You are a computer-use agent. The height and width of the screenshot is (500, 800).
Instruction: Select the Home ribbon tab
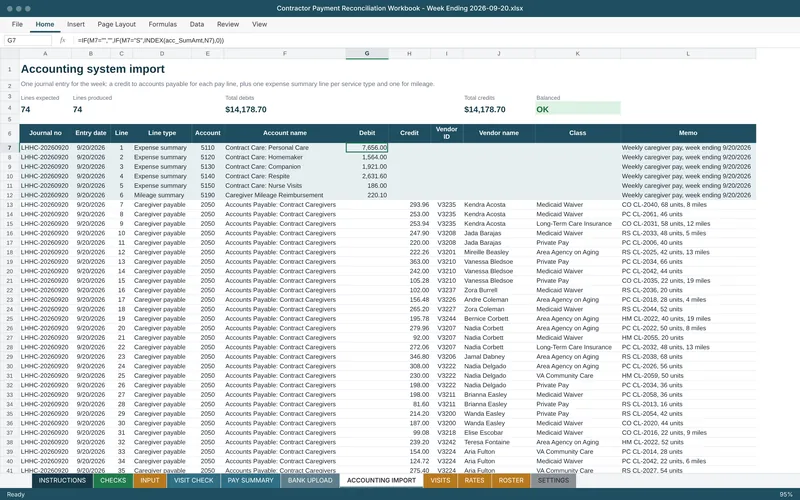tap(45, 24)
